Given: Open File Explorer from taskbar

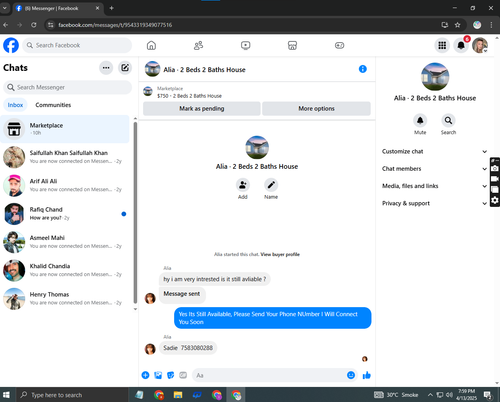Looking at the screenshot, I should coord(178,395).
